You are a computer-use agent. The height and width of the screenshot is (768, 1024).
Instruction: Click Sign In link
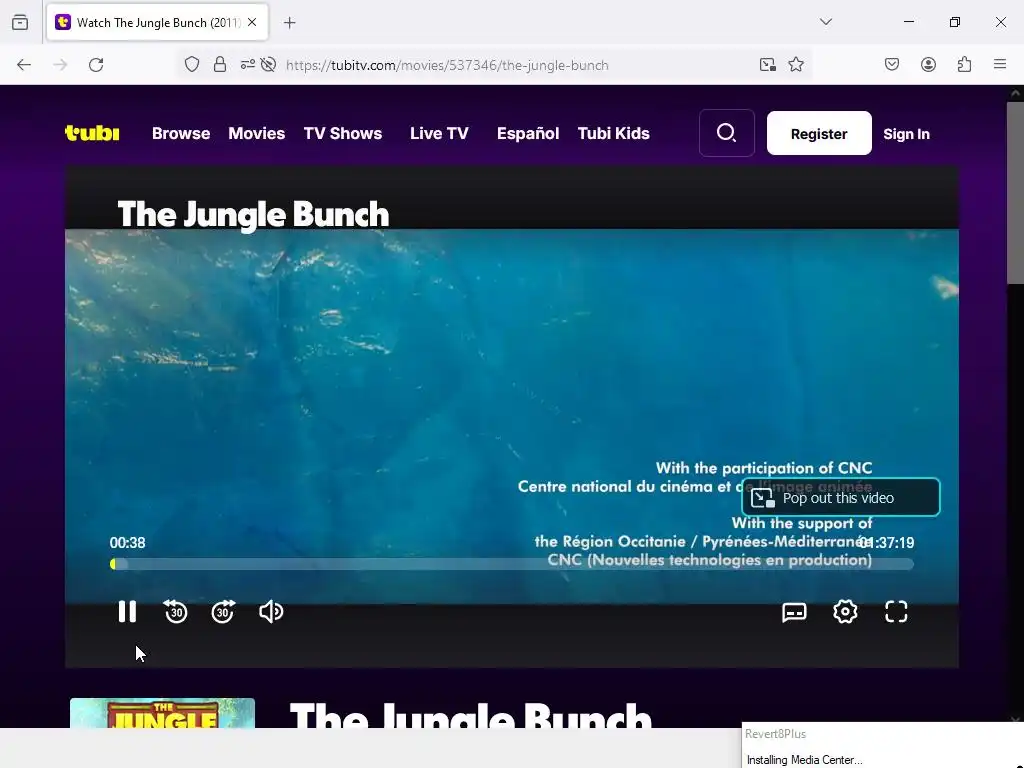pyautogui.click(x=906, y=134)
